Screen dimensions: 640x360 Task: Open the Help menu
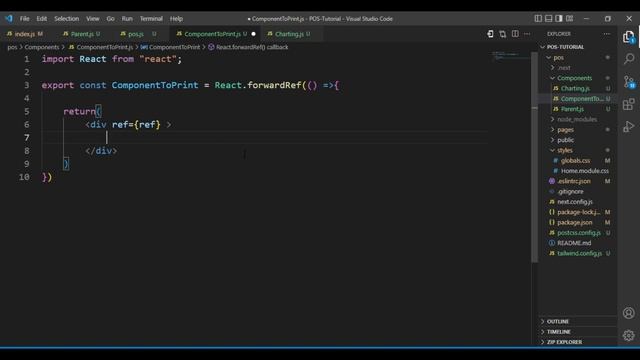[176, 19]
